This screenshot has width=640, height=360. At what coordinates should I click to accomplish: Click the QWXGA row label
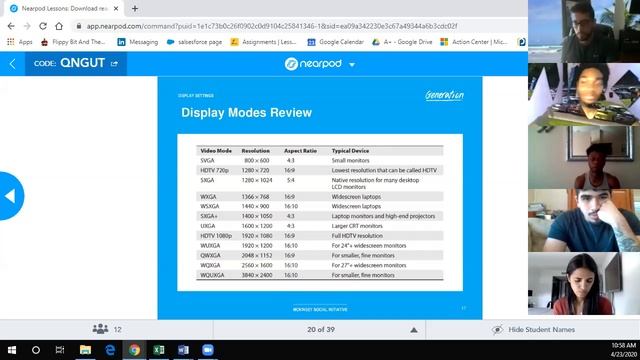pyautogui.click(x=210, y=255)
